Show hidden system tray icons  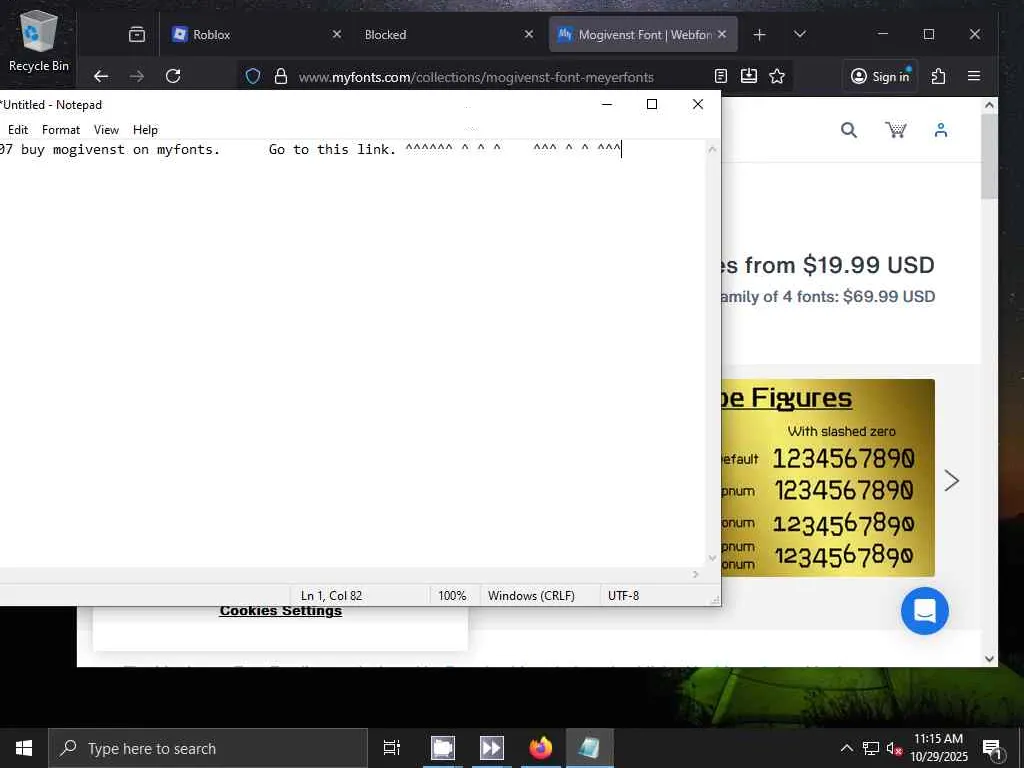click(846, 748)
